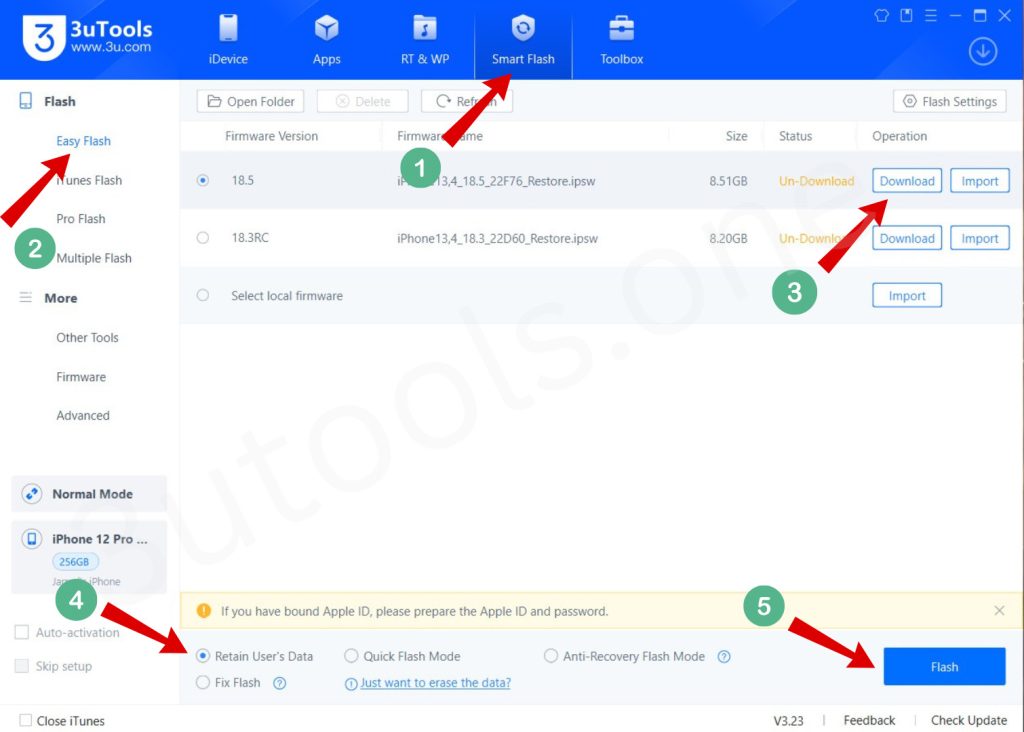Viewport: 1024px width, 732px height.
Task: Click the Normal Mode icon
Action: (31, 494)
